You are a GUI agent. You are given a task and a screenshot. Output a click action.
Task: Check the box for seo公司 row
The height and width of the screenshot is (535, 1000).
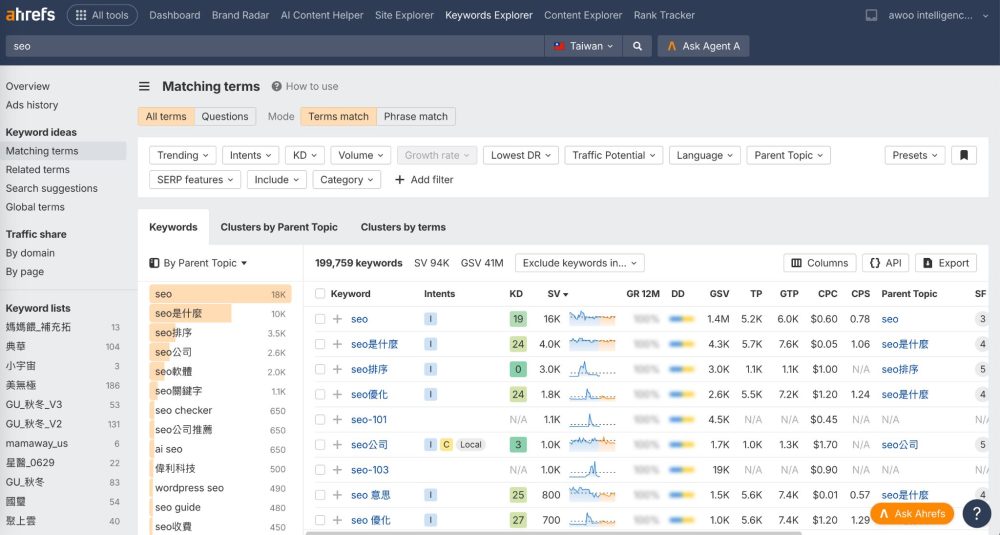320,444
